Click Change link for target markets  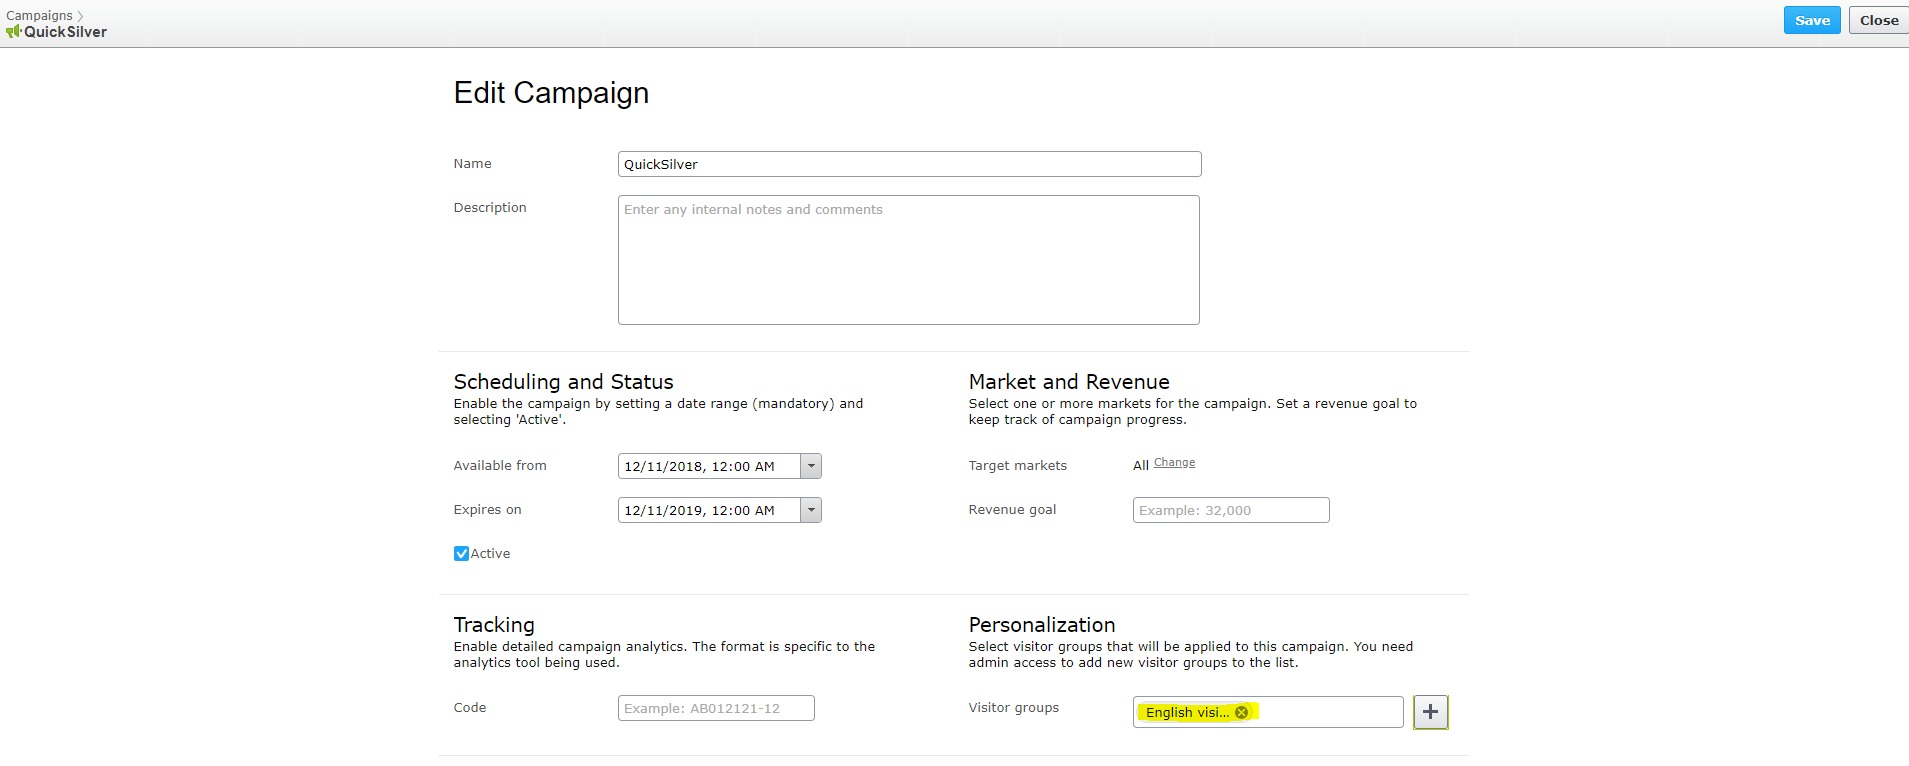pyautogui.click(x=1174, y=463)
